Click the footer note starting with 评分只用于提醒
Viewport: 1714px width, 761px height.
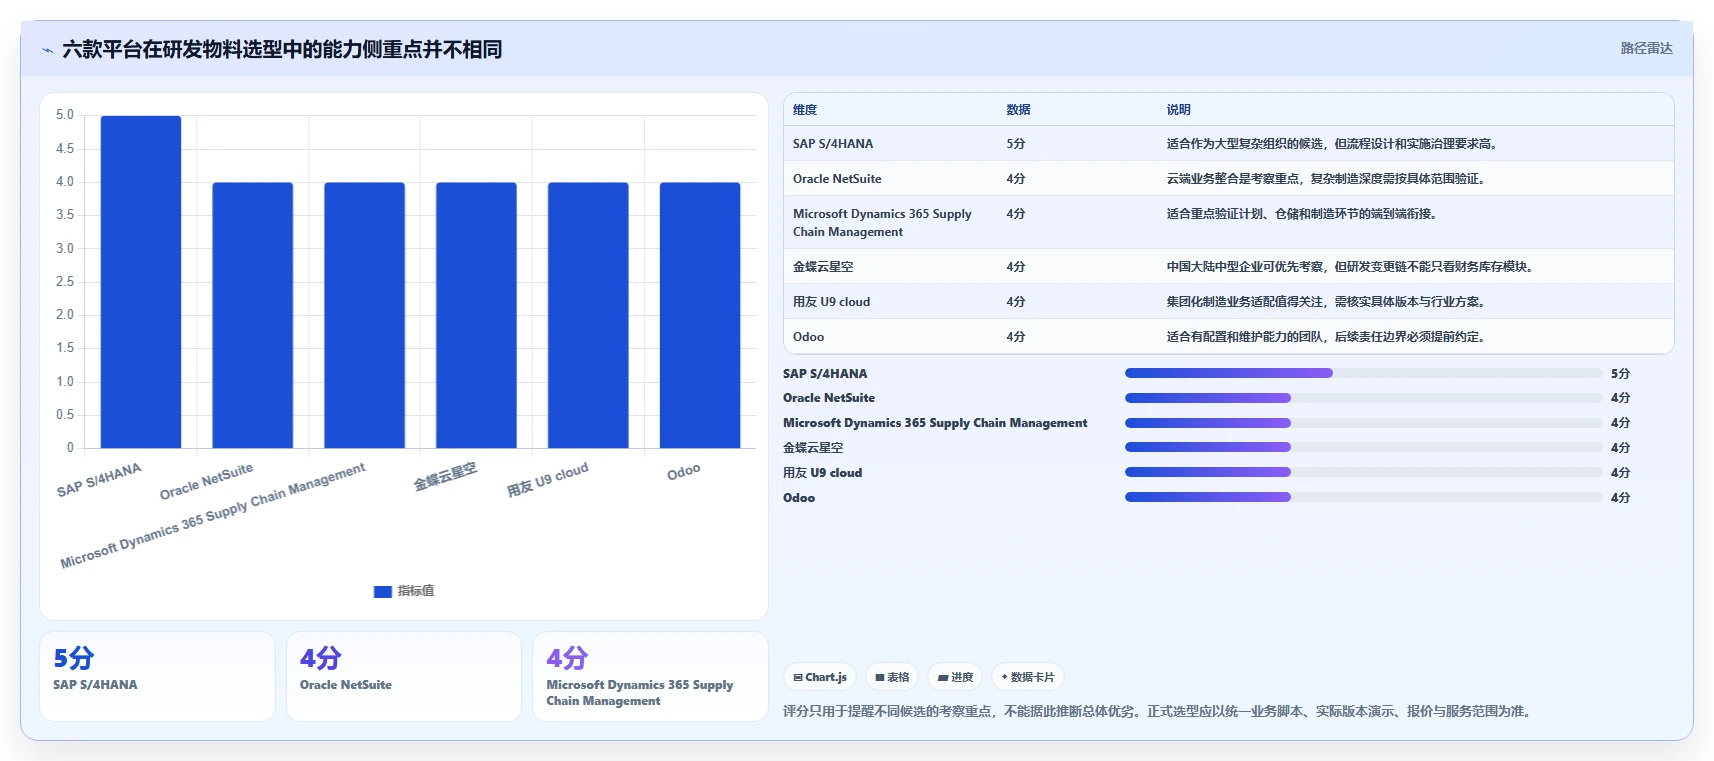(x=1159, y=712)
